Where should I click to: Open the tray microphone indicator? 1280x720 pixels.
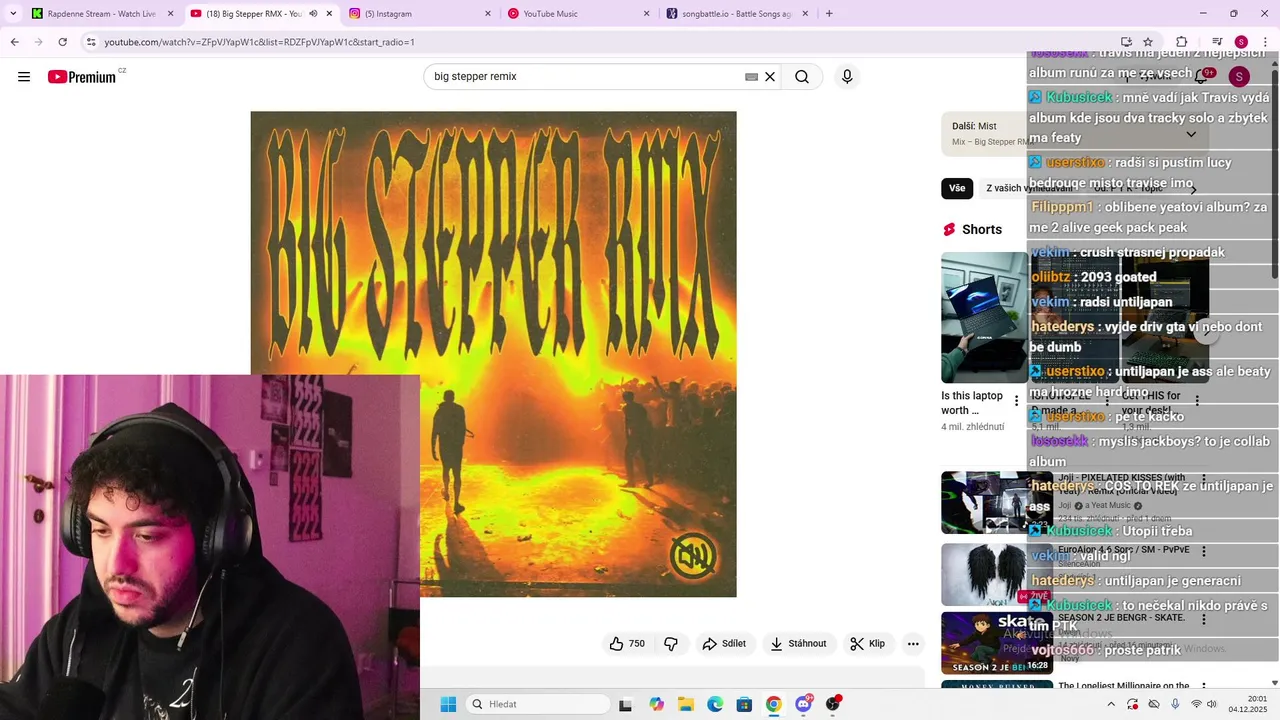tap(1175, 704)
